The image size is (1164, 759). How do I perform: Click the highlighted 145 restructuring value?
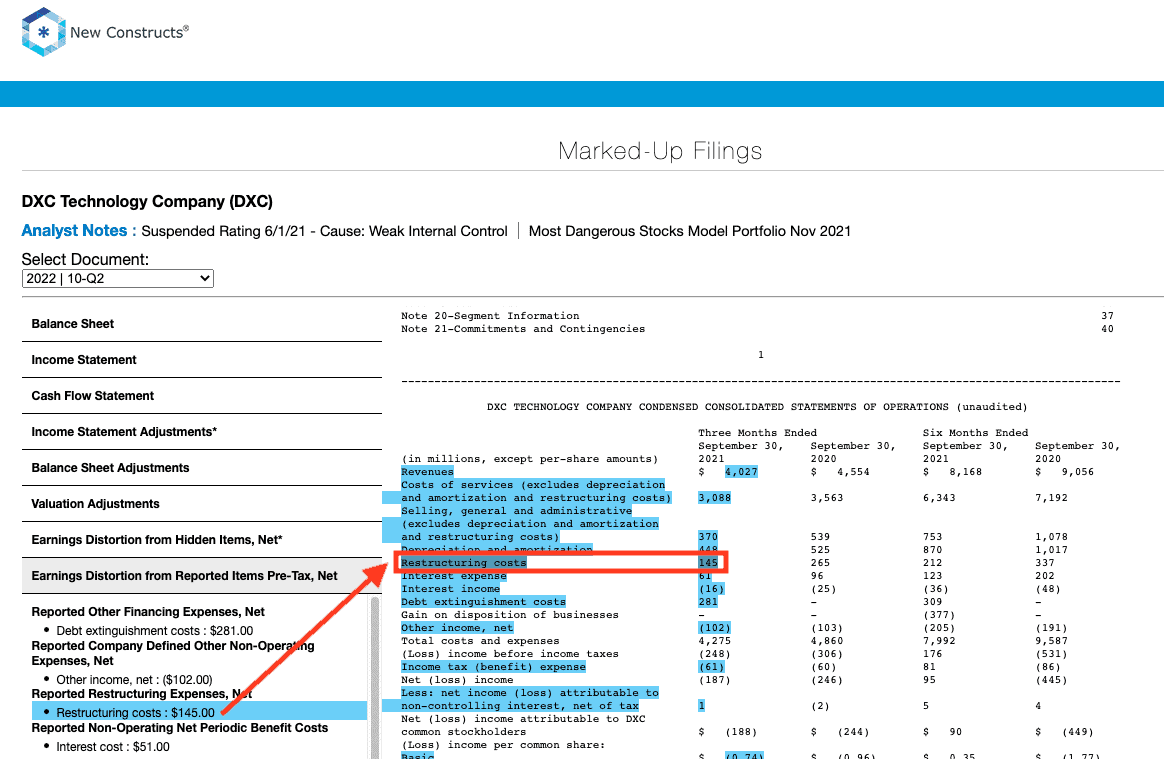coord(707,562)
